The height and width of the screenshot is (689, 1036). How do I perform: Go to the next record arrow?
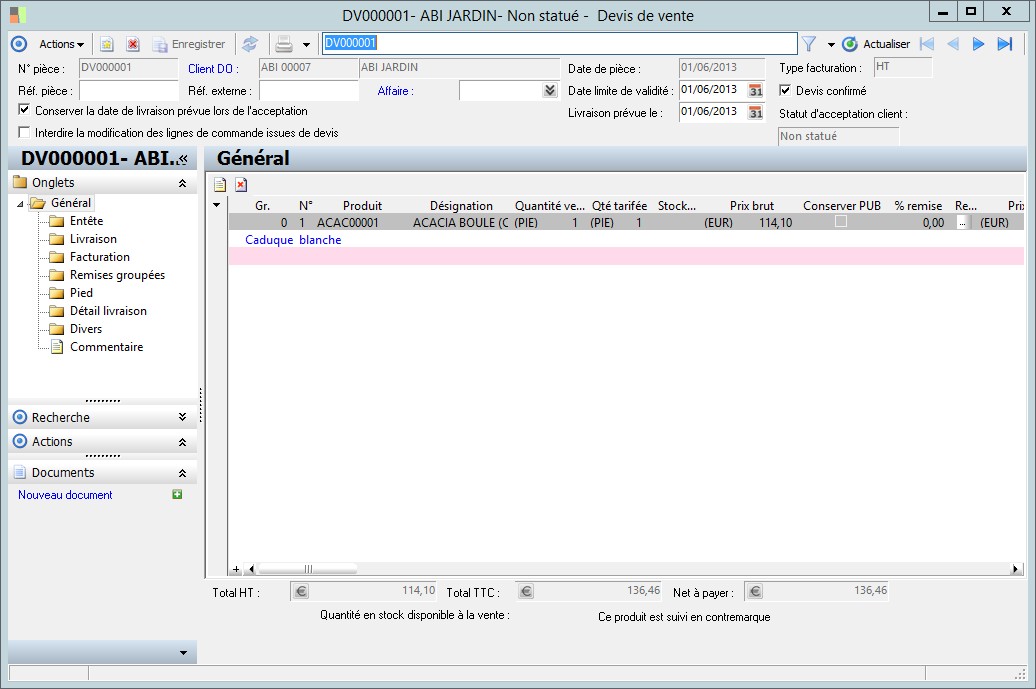point(979,44)
